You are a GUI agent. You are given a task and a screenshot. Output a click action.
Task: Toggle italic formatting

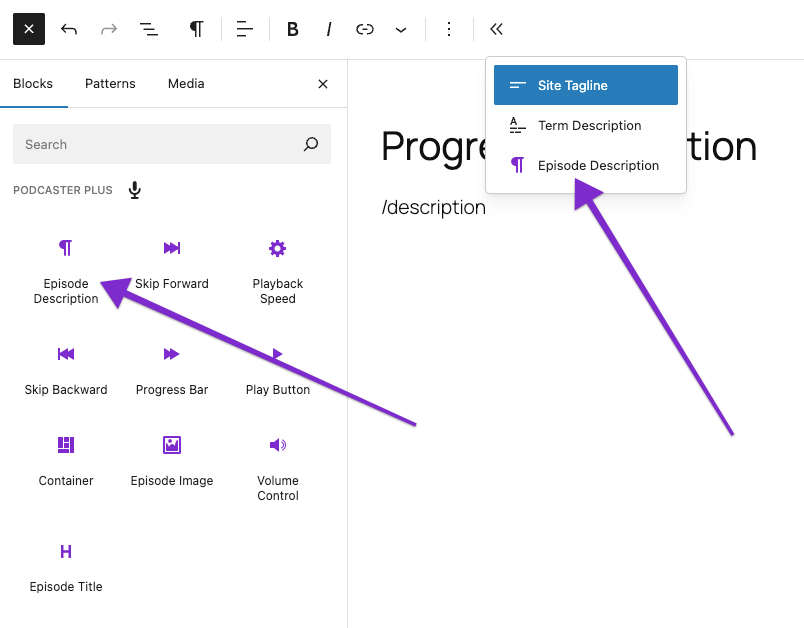329,29
